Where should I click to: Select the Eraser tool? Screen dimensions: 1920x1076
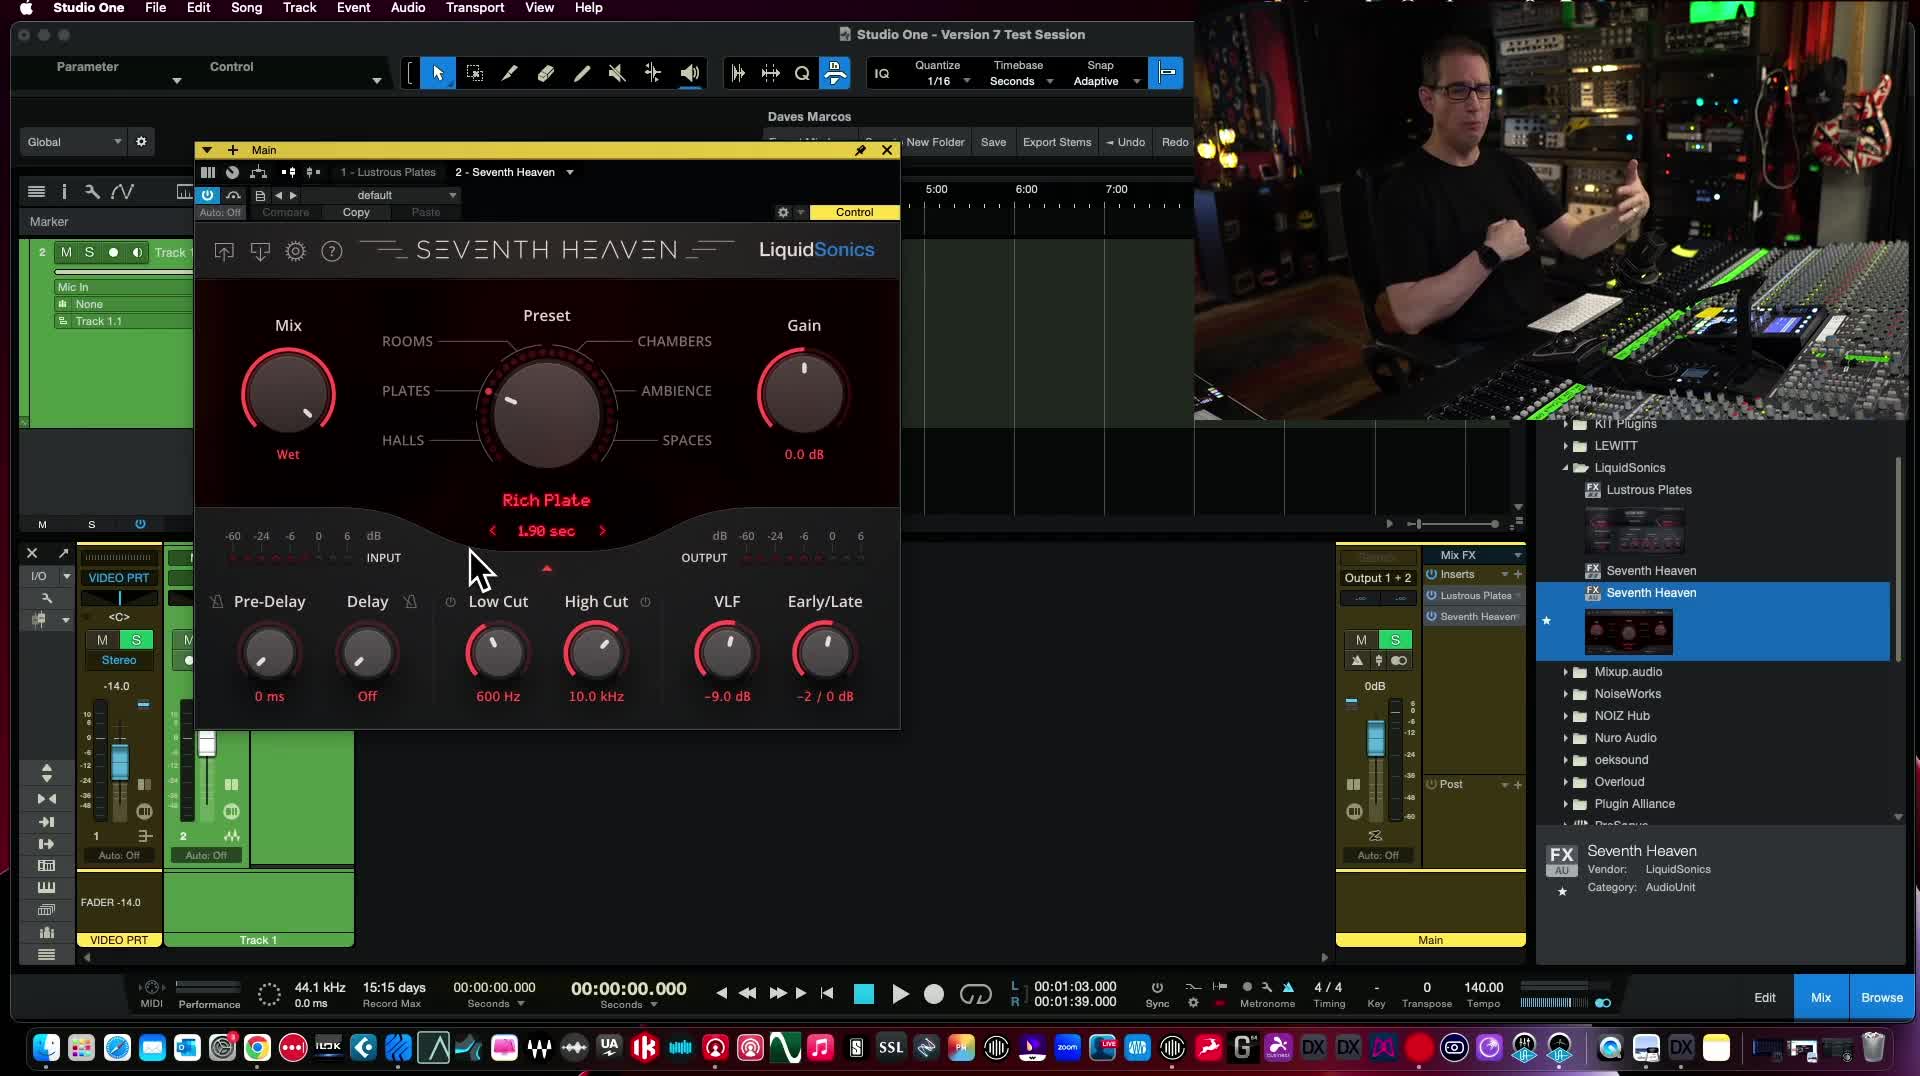(546, 73)
